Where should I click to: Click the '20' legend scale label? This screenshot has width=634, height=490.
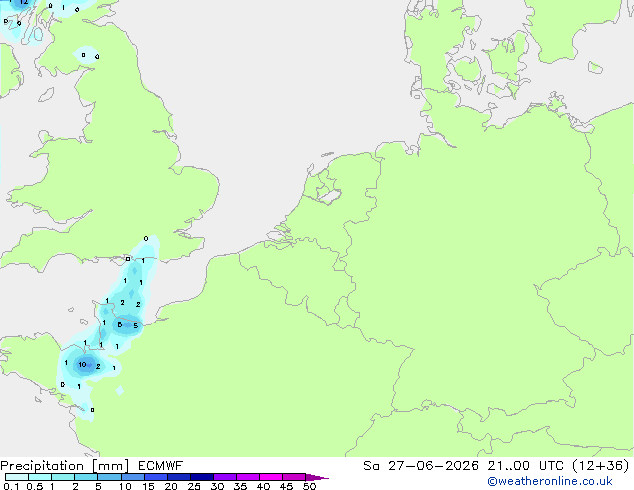(171, 486)
